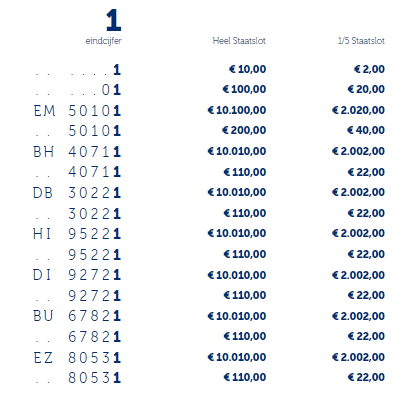Click the 'eindcijfer' label text
Image resolution: width=408 pixels, height=395 pixels.
tap(104, 41)
